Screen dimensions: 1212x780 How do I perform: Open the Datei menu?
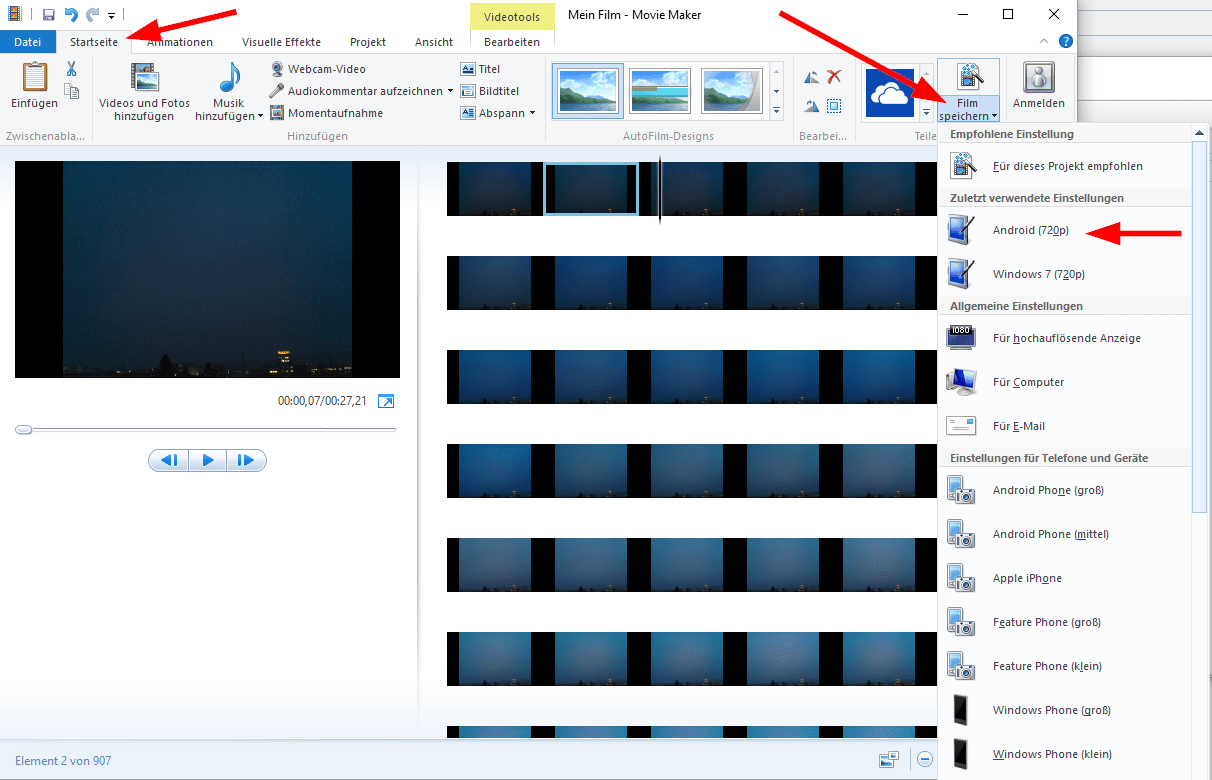click(28, 42)
